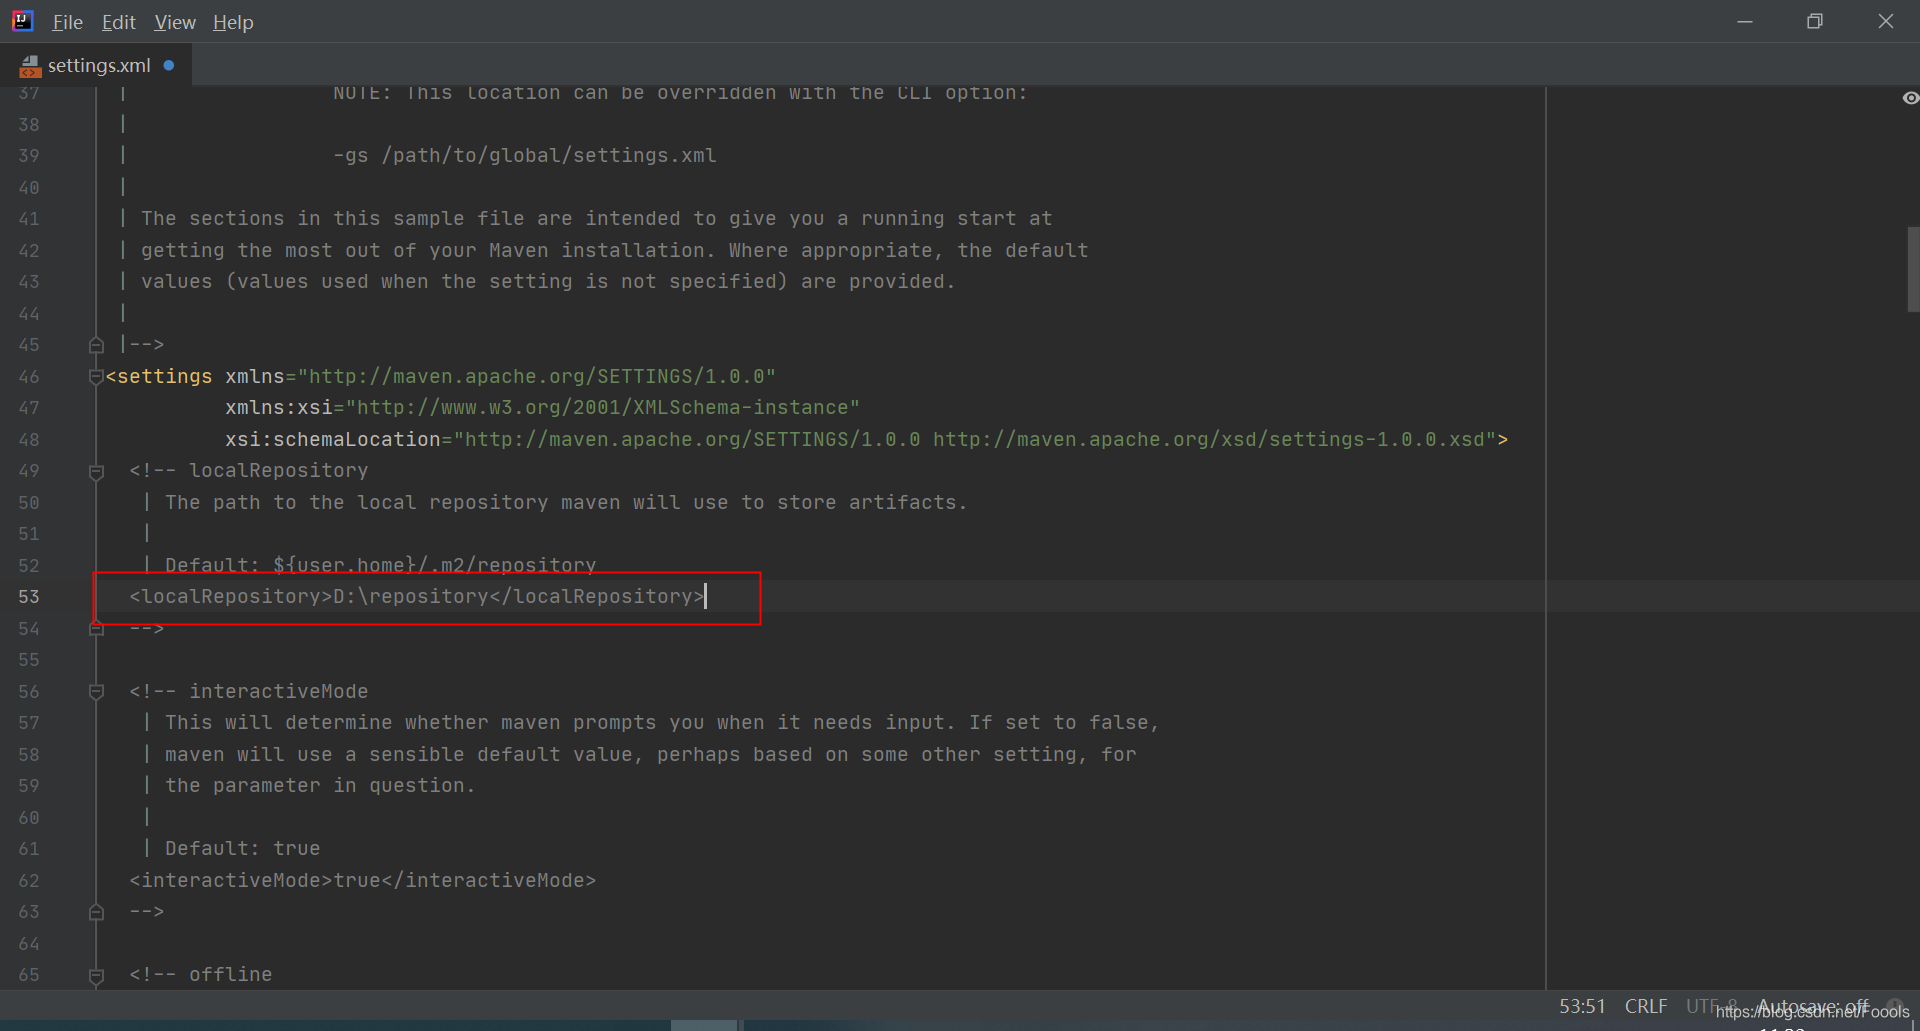The height and width of the screenshot is (1031, 1920).
Task: Click line number 46 in the gutter
Action: pyautogui.click(x=29, y=377)
